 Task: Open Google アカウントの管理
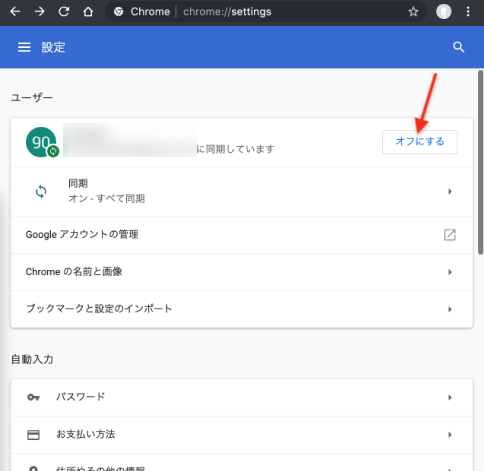[242, 235]
